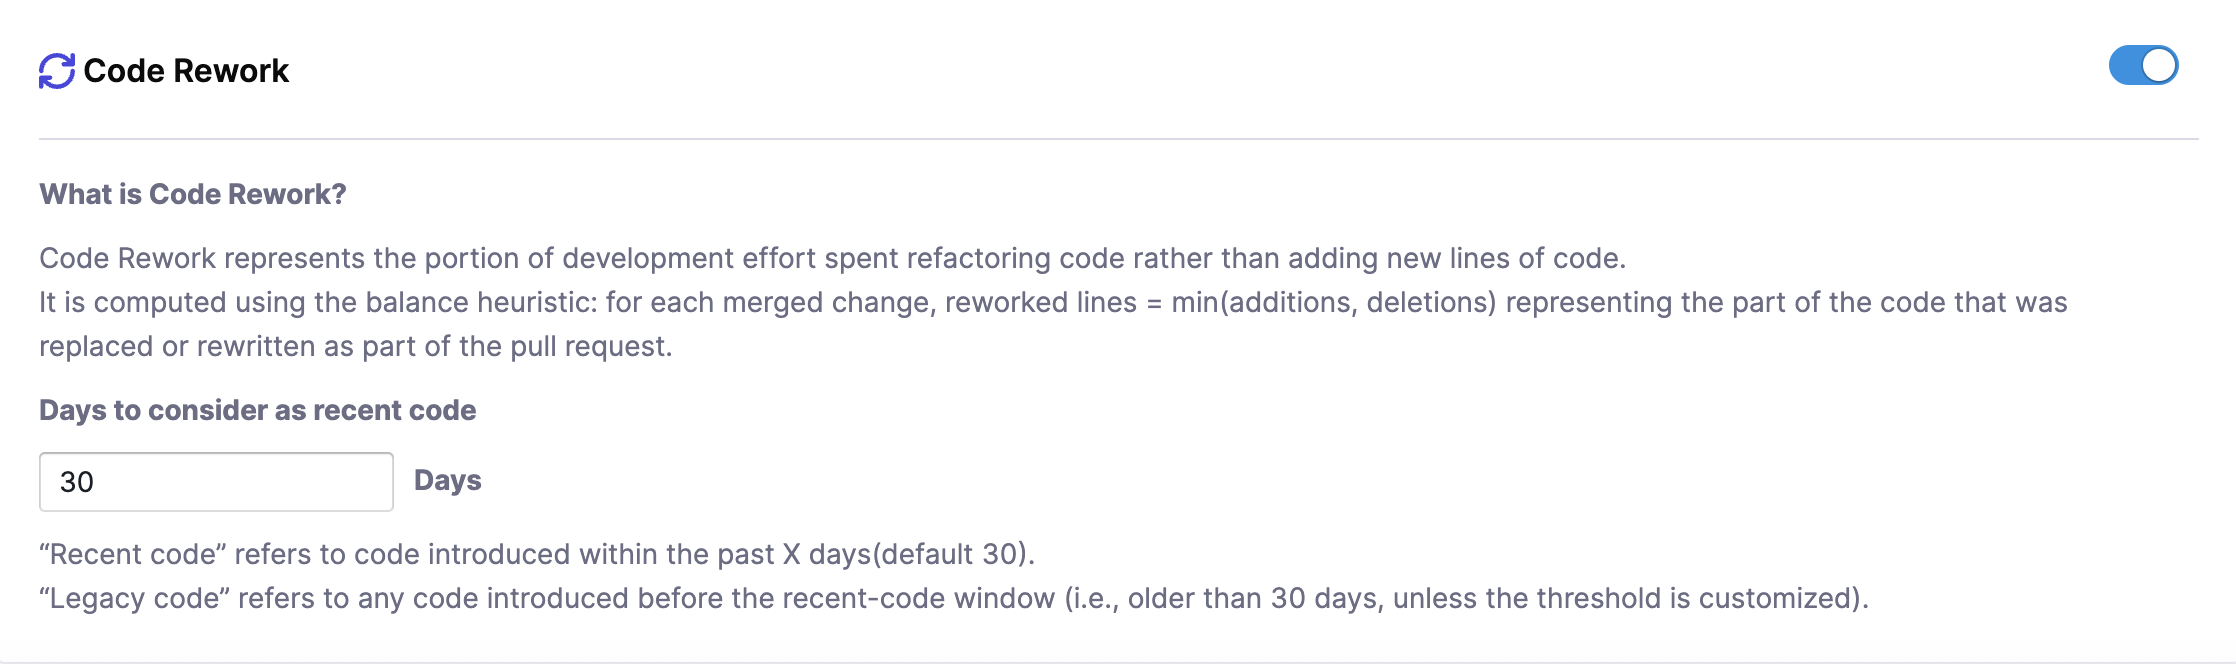Click the 'Days to consider as recent code' label
The height and width of the screenshot is (664, 2236).
(x=257, y=410)
